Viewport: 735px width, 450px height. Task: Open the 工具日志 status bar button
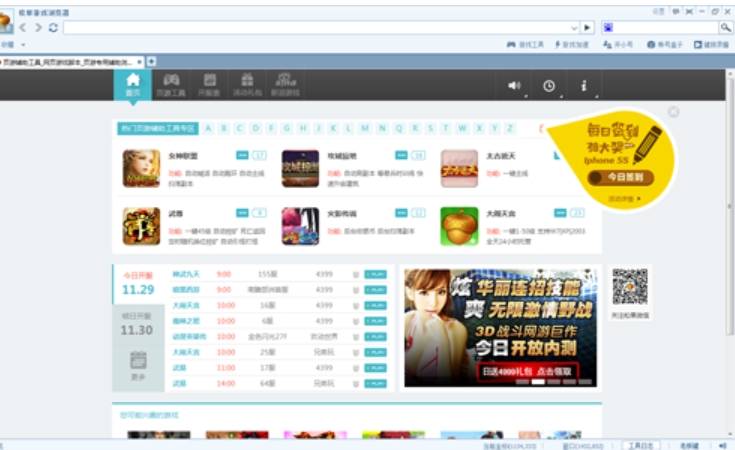(x=641, y=445)
